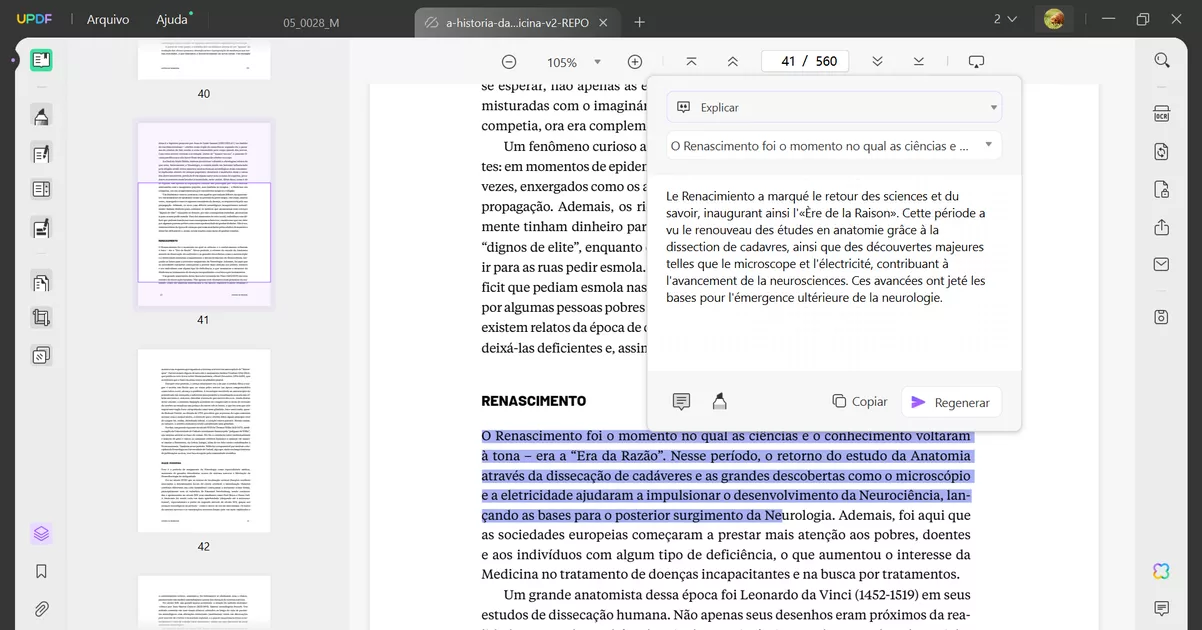
Task: Toggle the page thumbnails panel
Action: click(40, 533)
